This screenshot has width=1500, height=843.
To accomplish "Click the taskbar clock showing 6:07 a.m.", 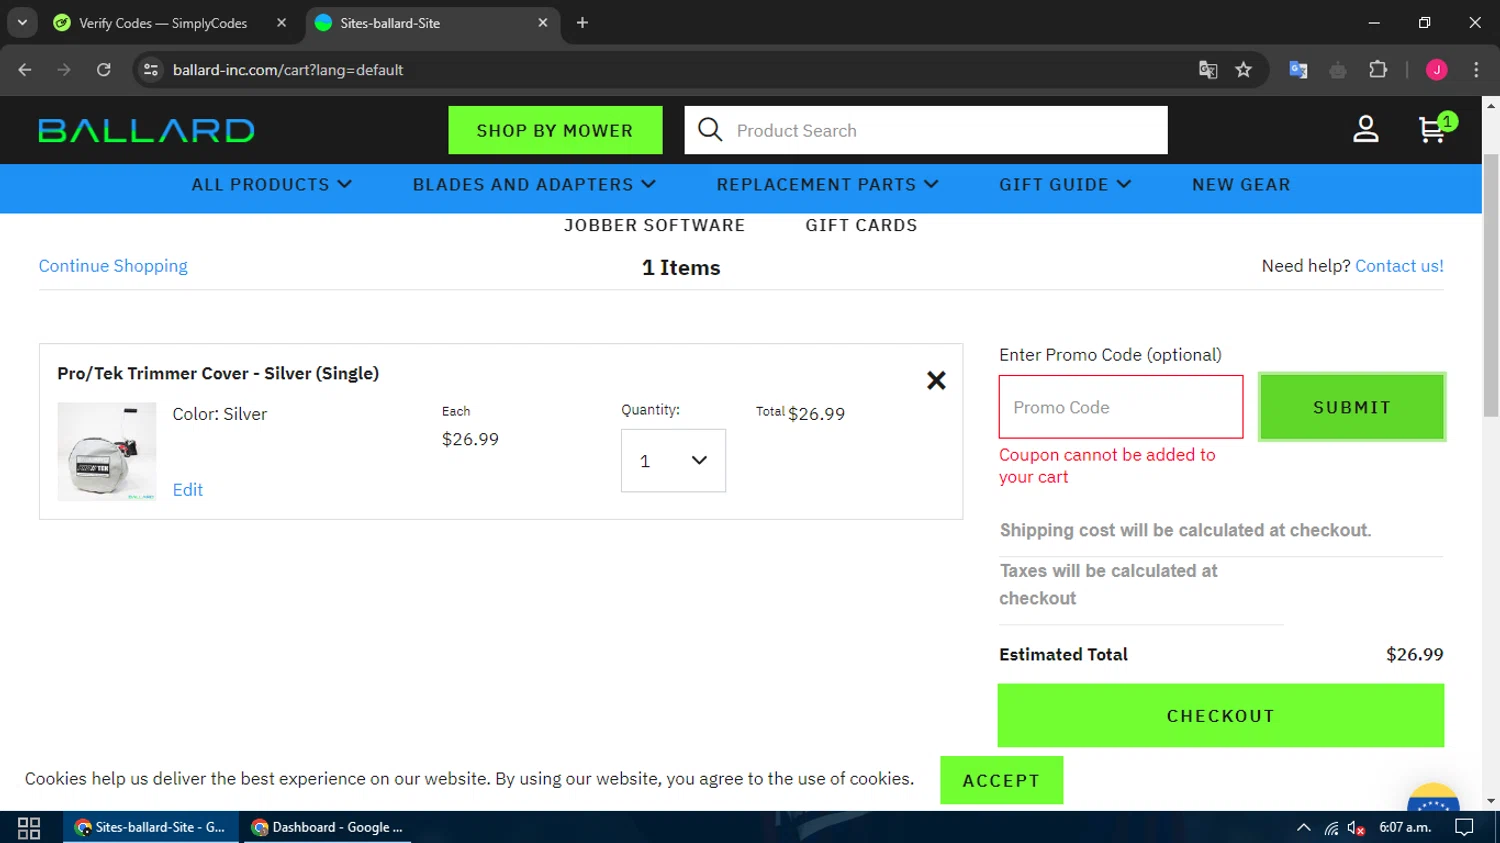I will click(1405, 828).
